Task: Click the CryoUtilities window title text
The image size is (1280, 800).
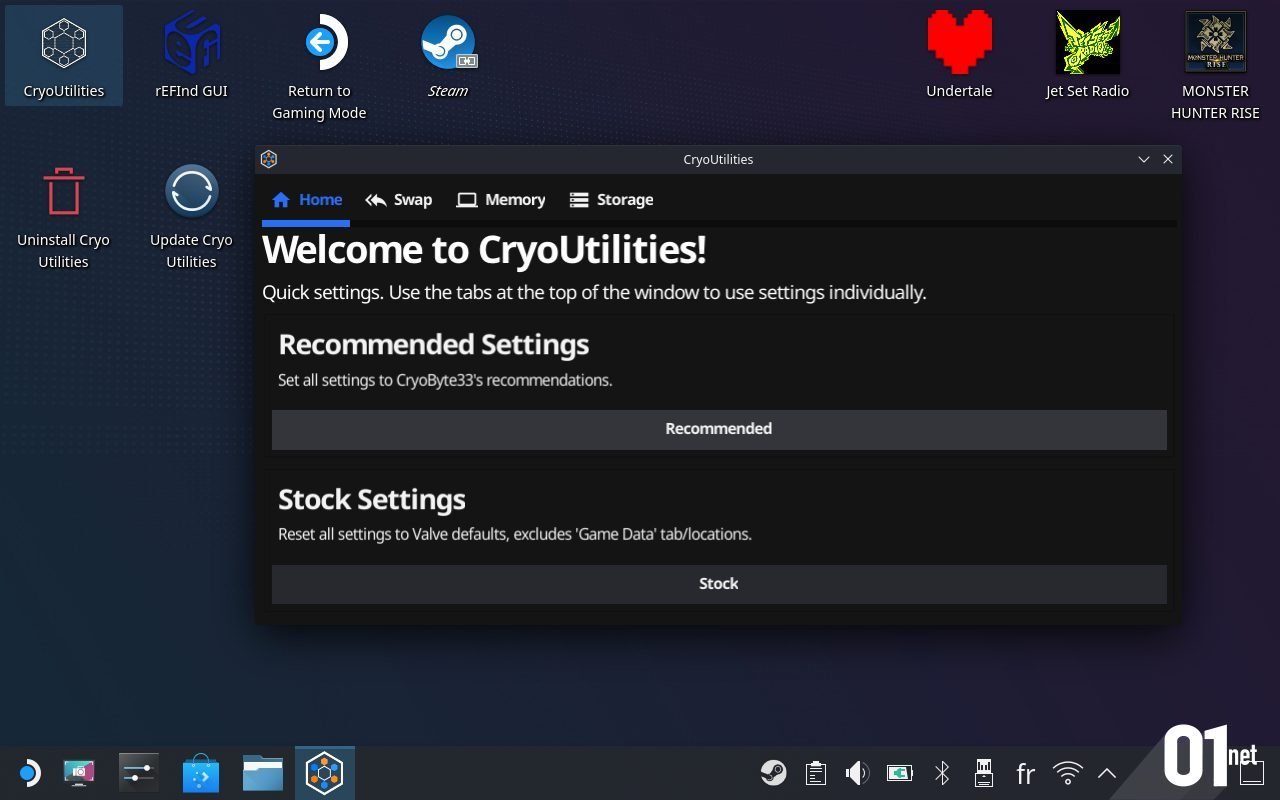Action: (718, 159)
